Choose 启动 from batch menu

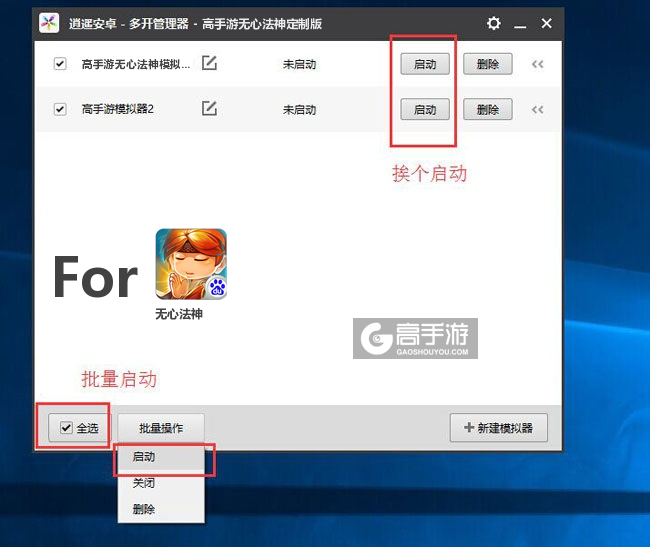pyautogui.click(x=161, y=457)
